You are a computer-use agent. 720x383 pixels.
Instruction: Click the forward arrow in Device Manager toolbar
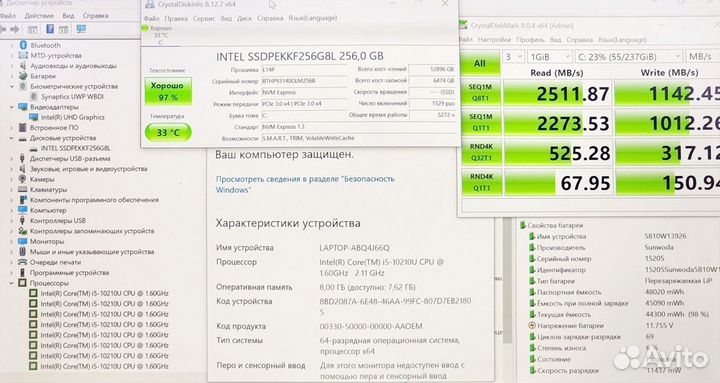pyautogui.click(x=15, y=29)
